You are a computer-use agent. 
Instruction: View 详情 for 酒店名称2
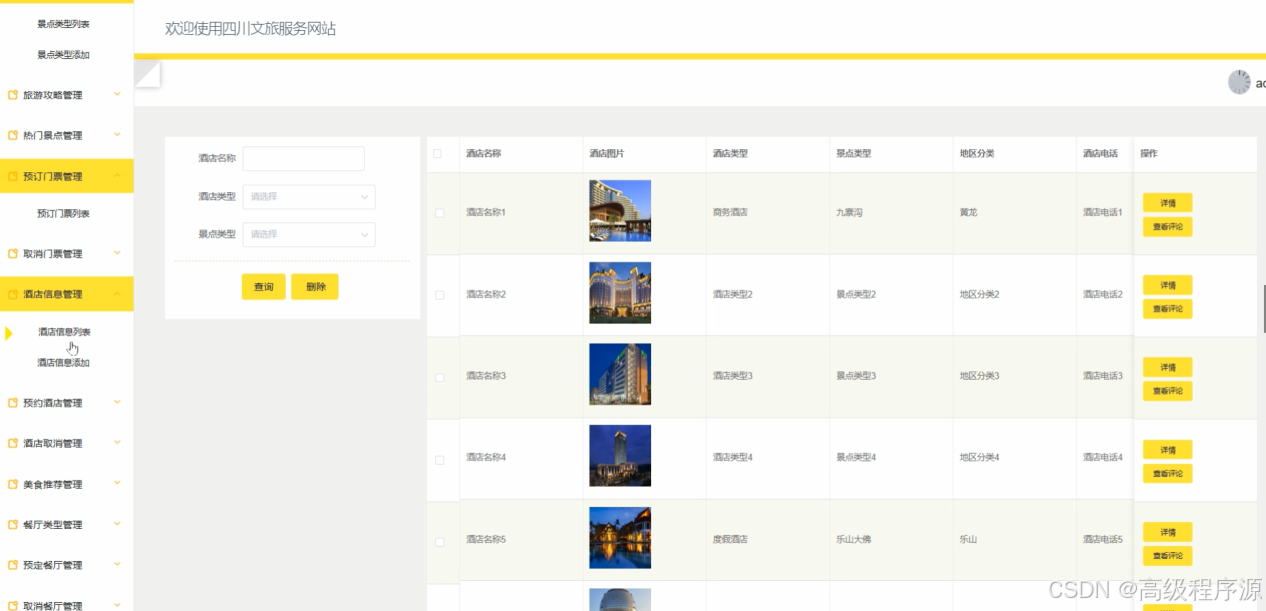click(x=1167, y=285)
